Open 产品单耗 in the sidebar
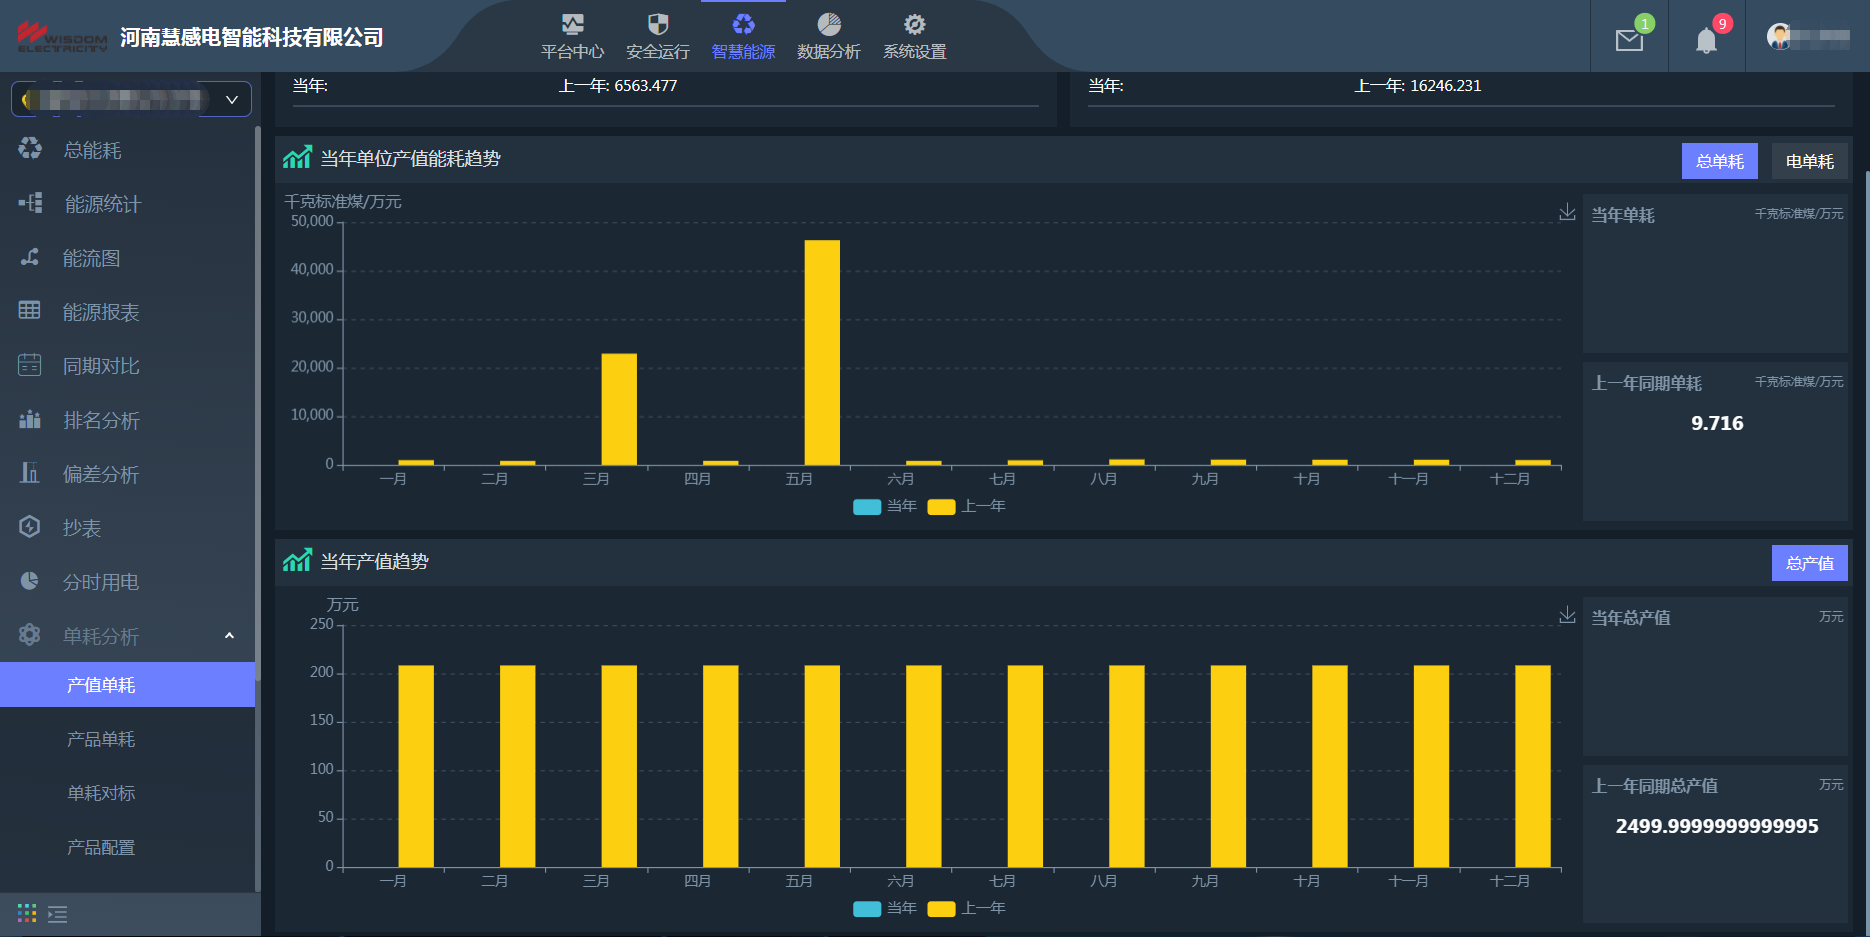Image resolution: width=1870 pixels, height=937 pixels. click(101, 739)
